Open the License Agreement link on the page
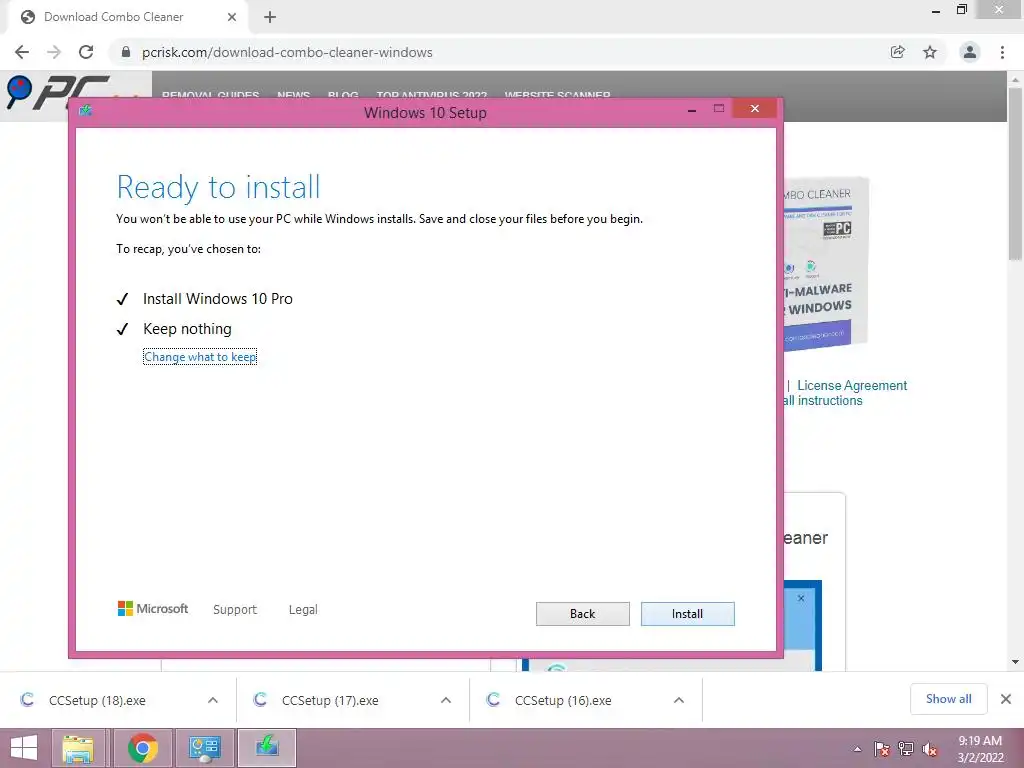This screenshot has width=1024, height=768. click(852, 385)
